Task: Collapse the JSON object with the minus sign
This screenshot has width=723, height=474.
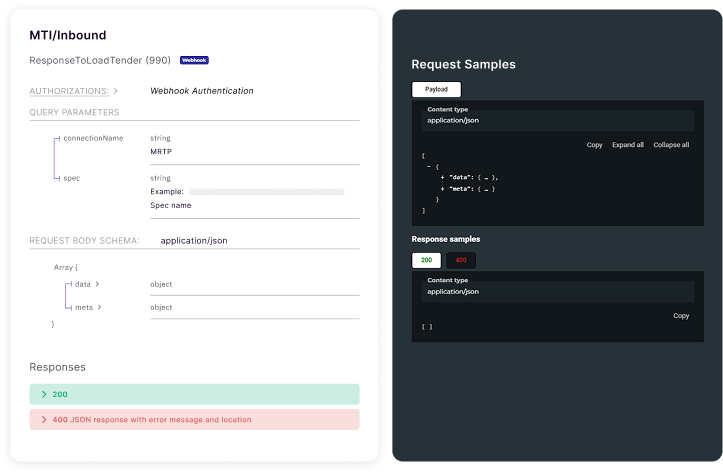Action: click(x=427, y=166)
